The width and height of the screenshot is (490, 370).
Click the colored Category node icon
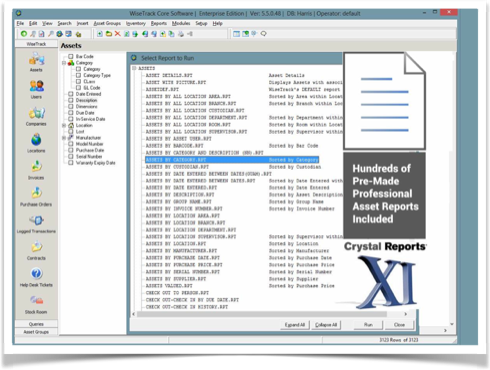pyautogui.click(x=71, y=63)
